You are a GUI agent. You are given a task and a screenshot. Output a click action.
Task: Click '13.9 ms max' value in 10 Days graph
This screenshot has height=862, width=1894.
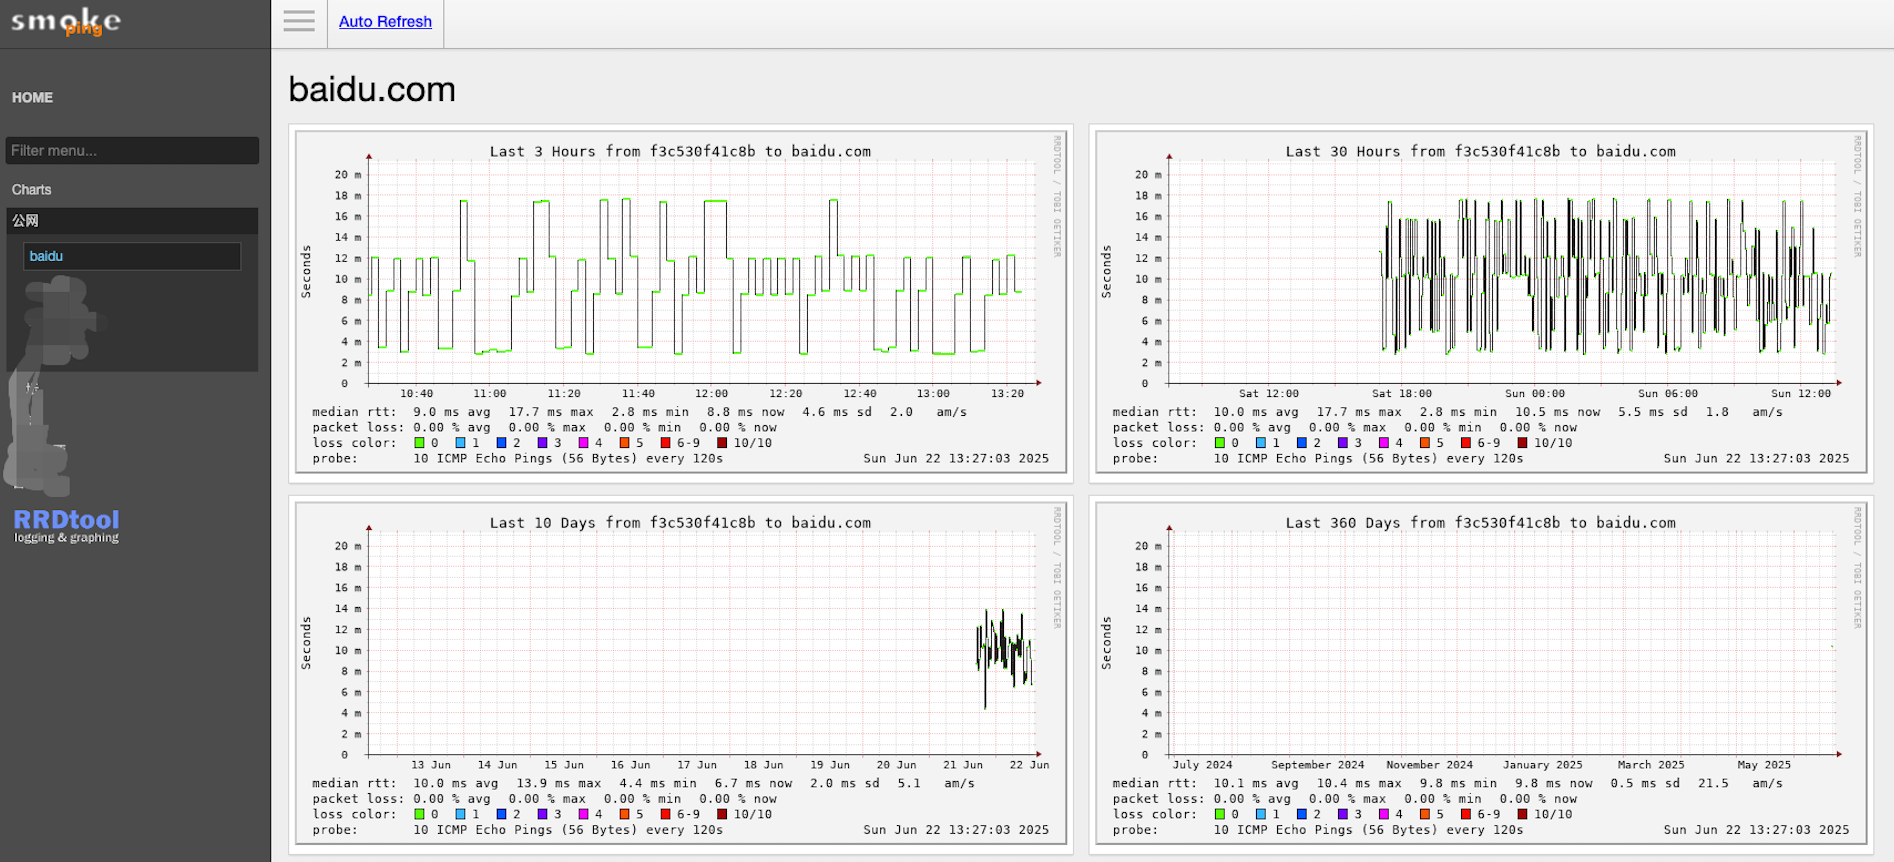pyautogui.click(x=558, y=783)
